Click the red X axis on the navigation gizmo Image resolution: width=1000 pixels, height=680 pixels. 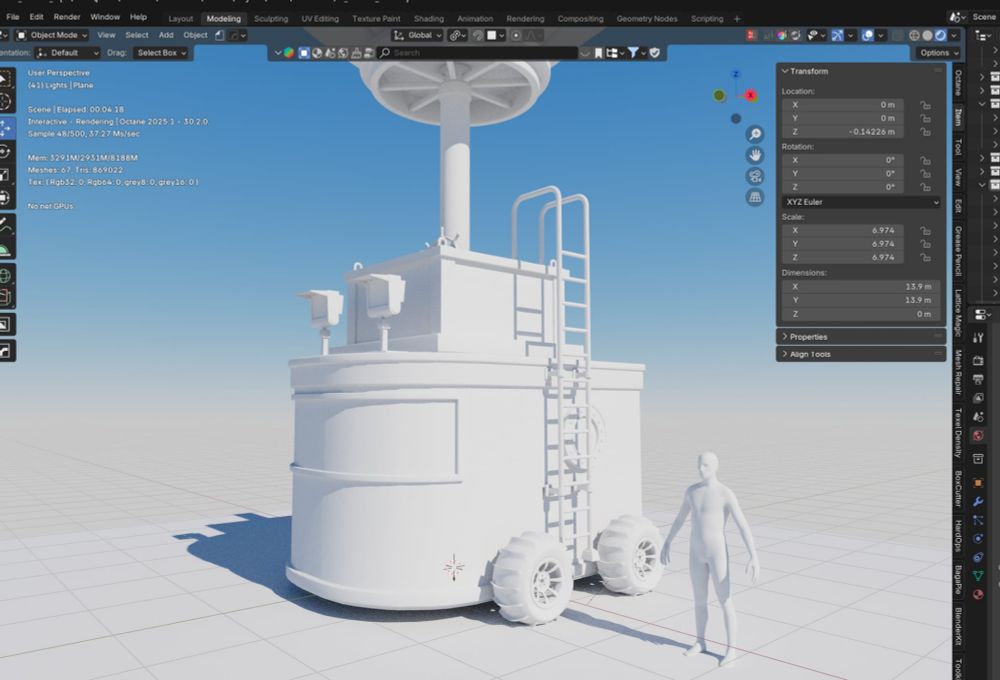point(751,96)
